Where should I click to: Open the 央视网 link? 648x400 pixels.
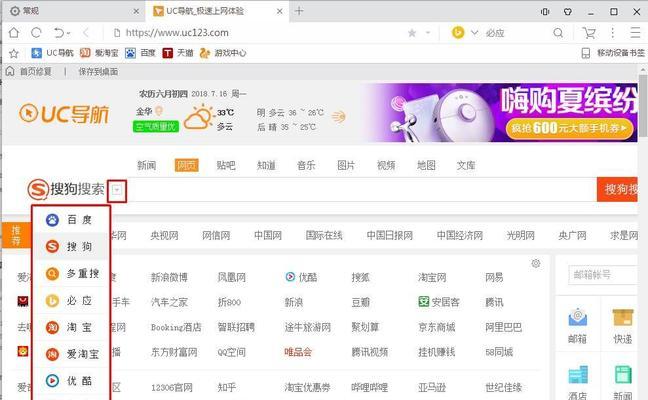164,236
